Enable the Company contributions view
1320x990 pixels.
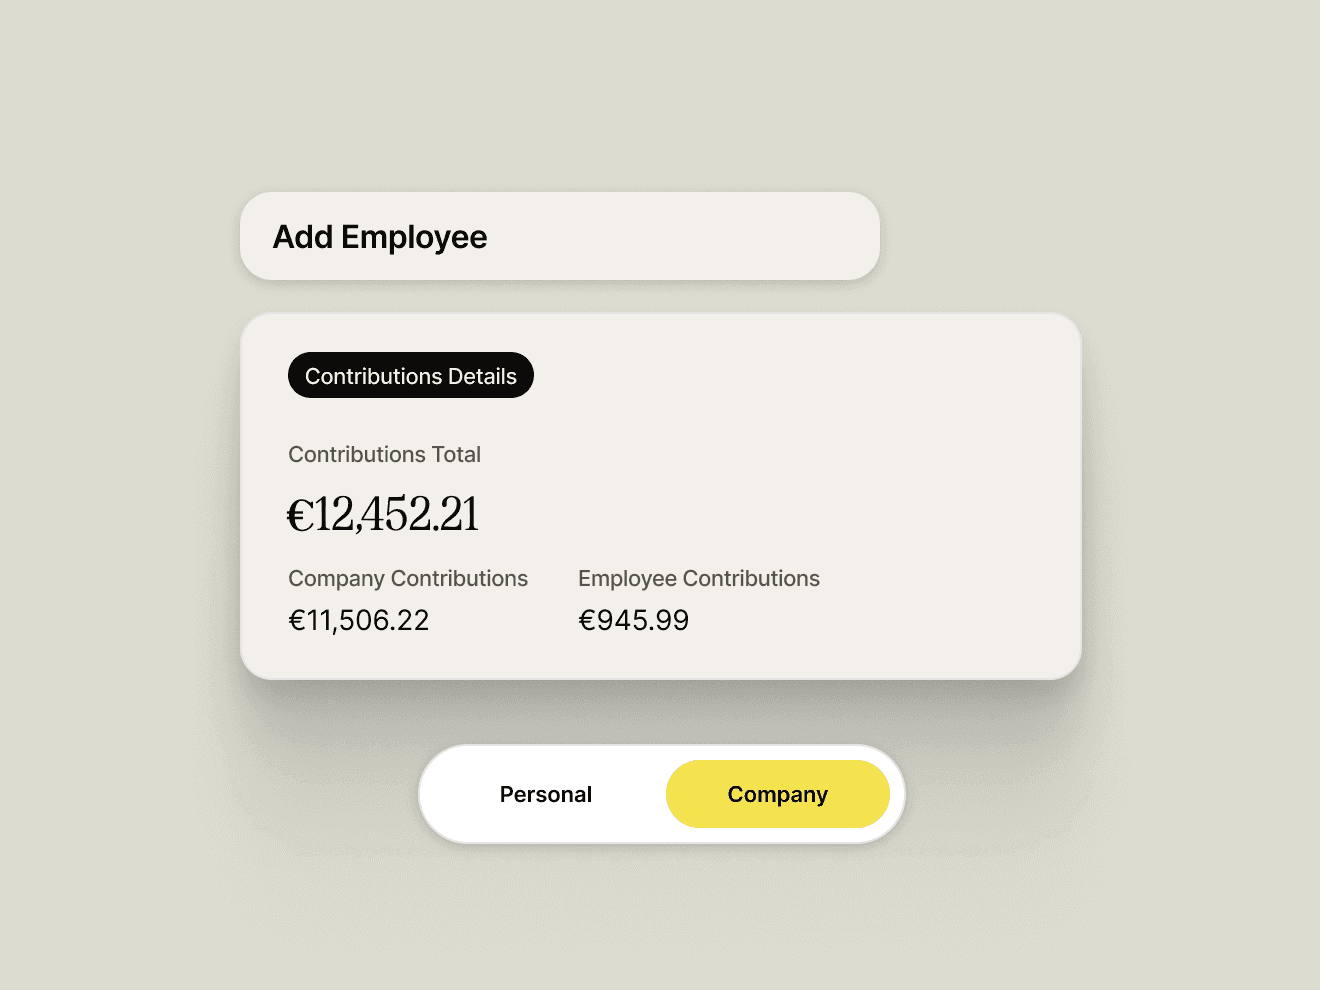778,793
